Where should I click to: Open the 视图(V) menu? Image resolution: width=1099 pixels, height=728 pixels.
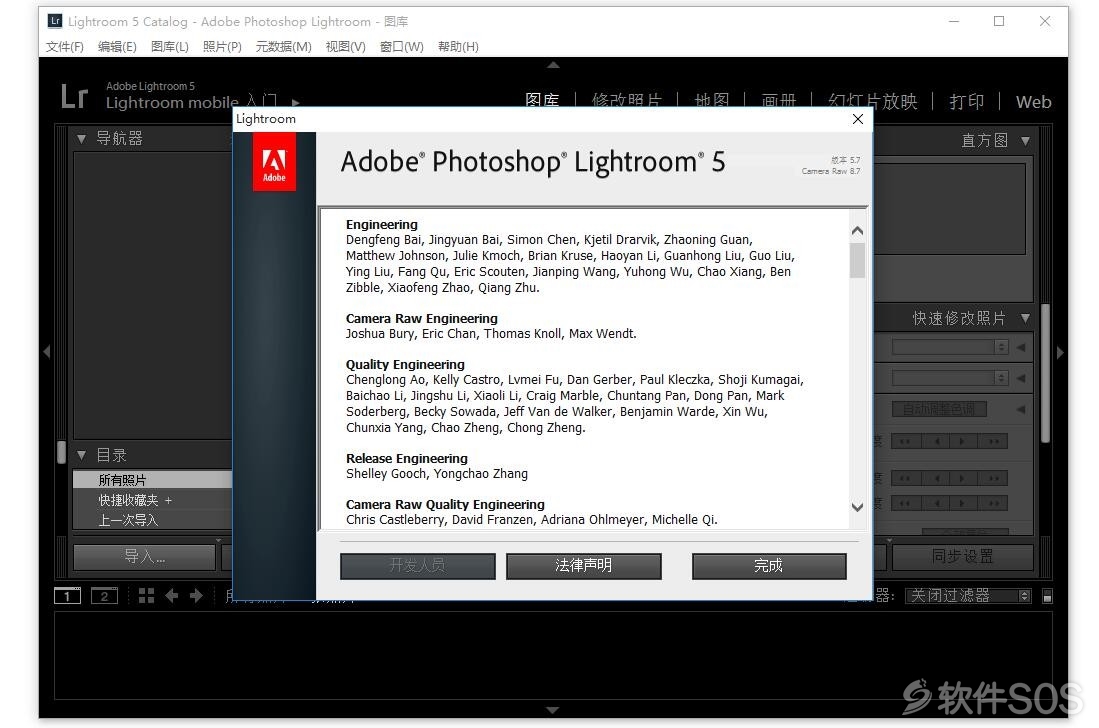click(x=346, y=46)
